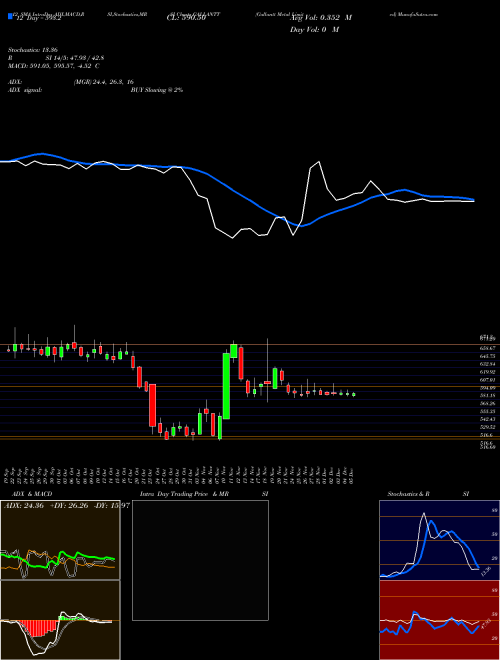The image size is (500, 660).
Task: Click the blue Stochastics oscillator panel
Action: 439,540
